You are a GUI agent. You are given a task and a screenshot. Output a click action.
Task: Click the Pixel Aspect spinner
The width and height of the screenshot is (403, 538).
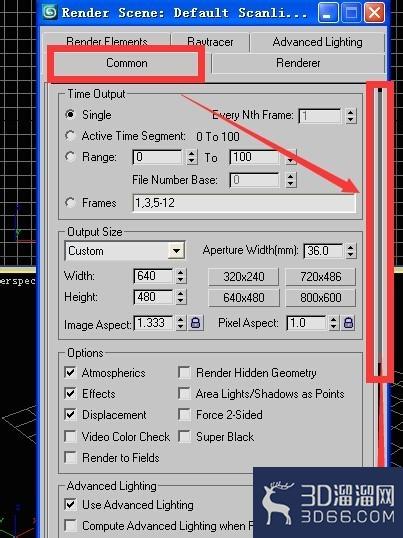[333, 323]
